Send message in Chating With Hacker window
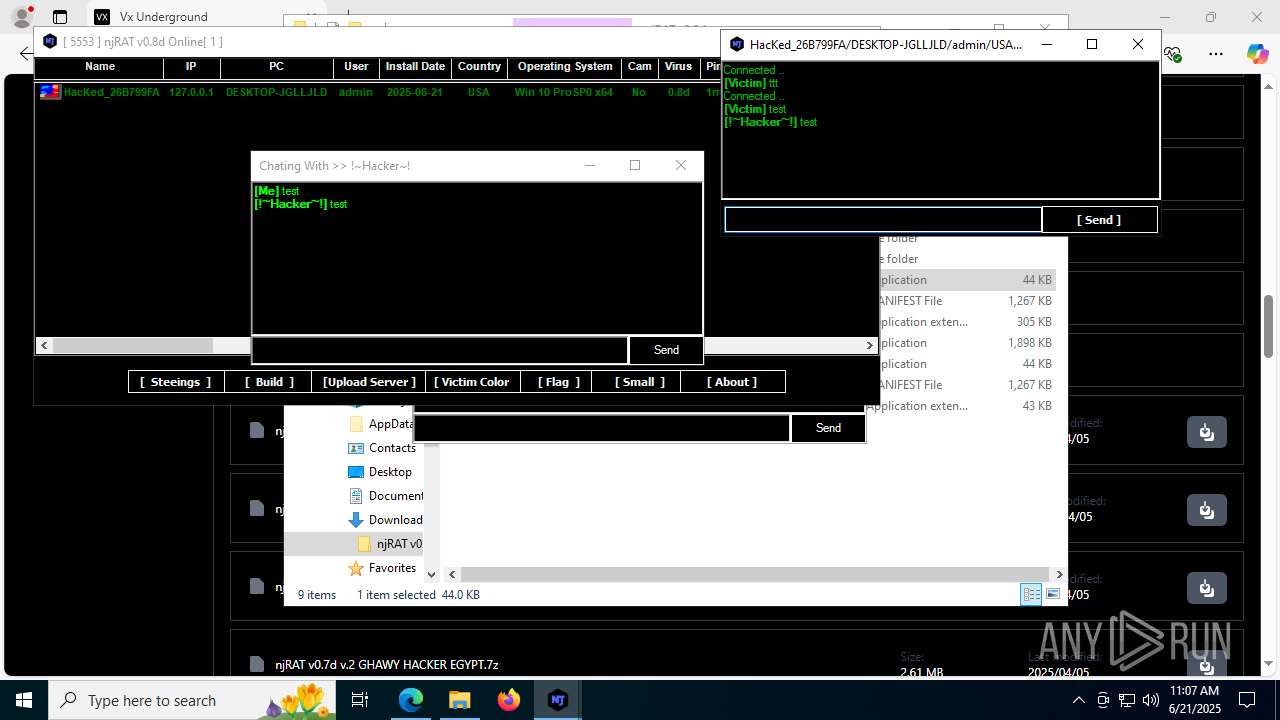Screen dimensions: 1280x720 [666, 350]
